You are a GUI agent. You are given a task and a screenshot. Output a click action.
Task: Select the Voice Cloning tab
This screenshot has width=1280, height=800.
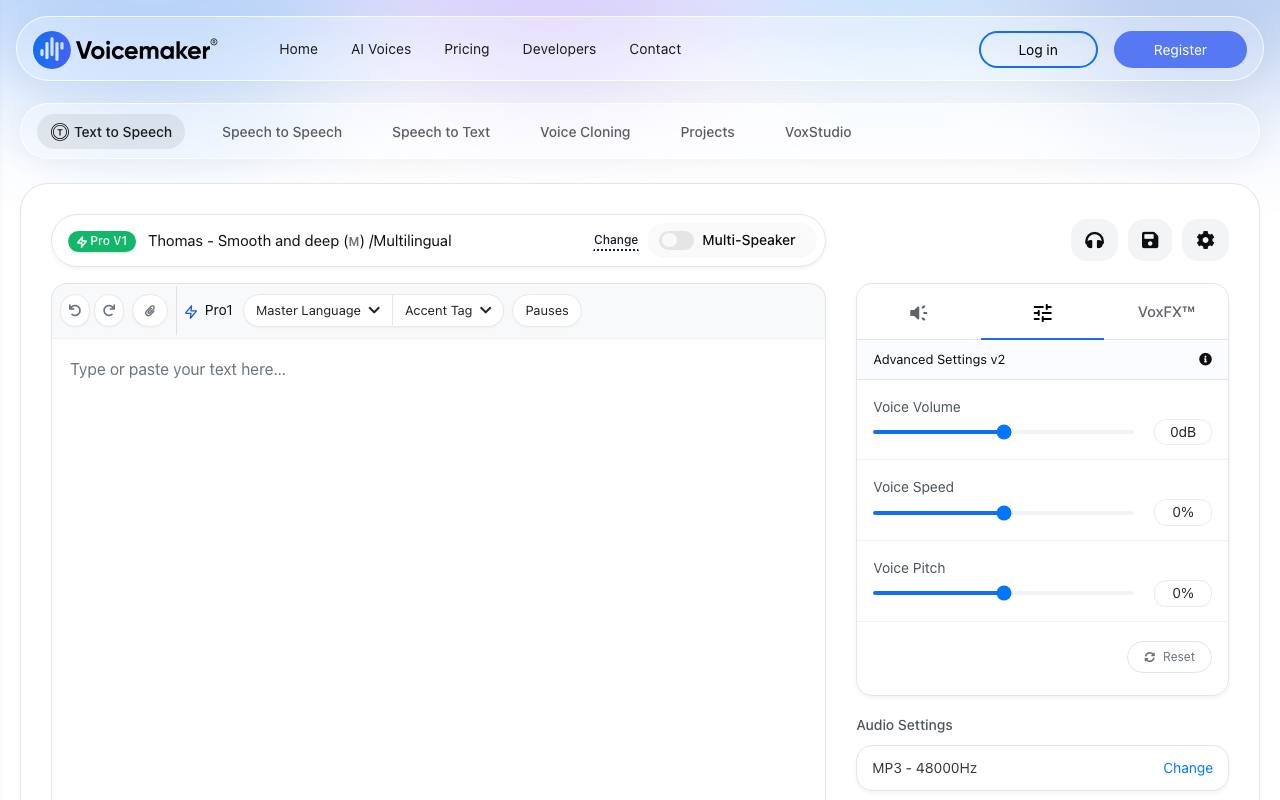pos(585,132)
